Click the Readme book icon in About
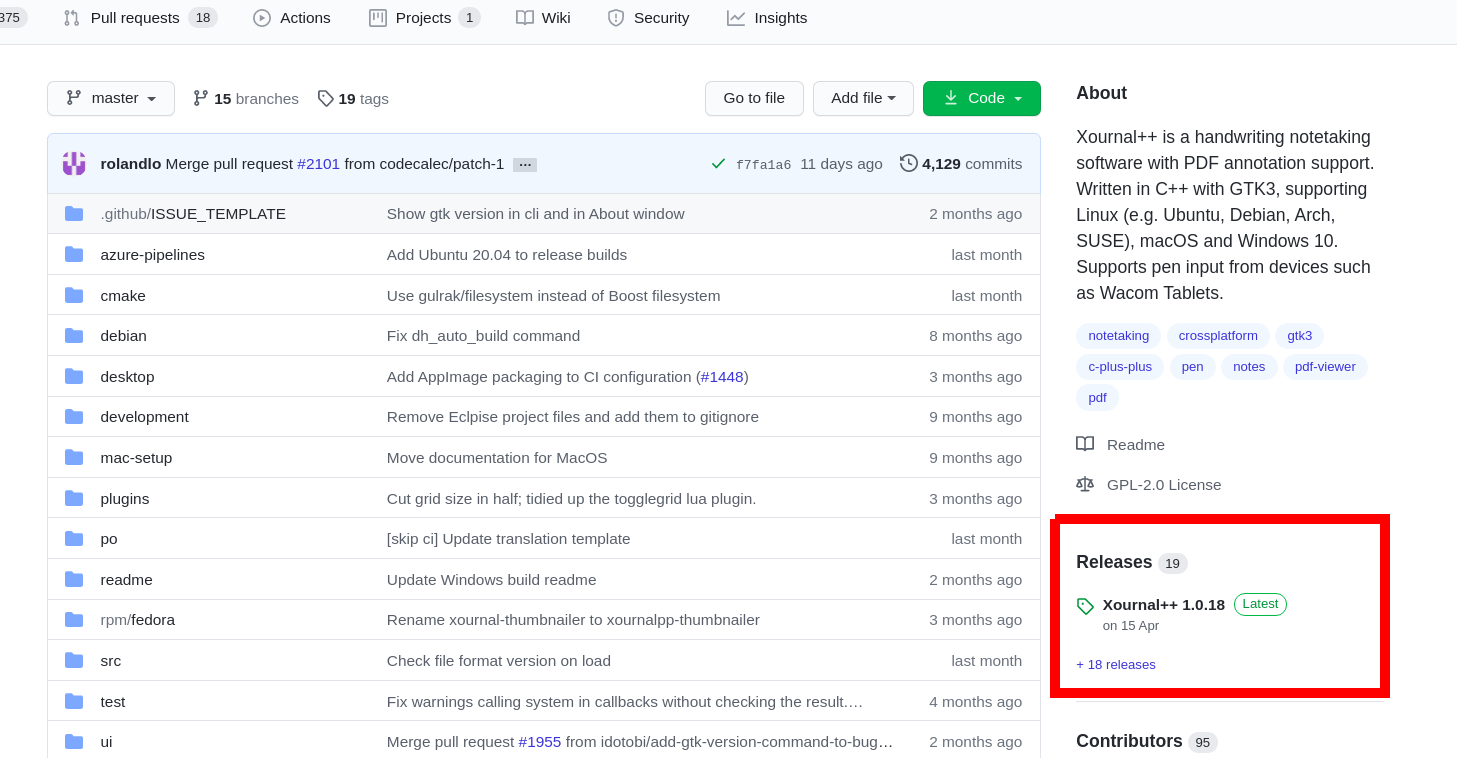This screenshot has height=758, width=1457. click(1085, 444)
